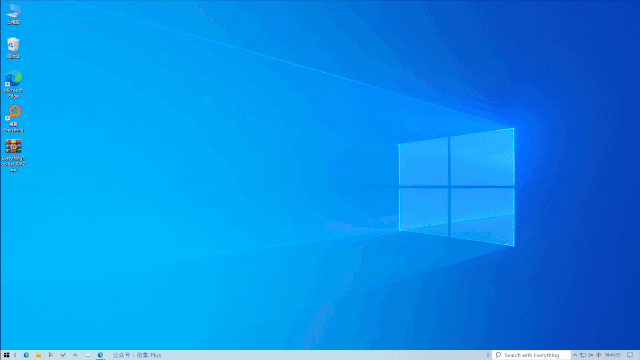Open the Windows Start menu

point(7,355)
